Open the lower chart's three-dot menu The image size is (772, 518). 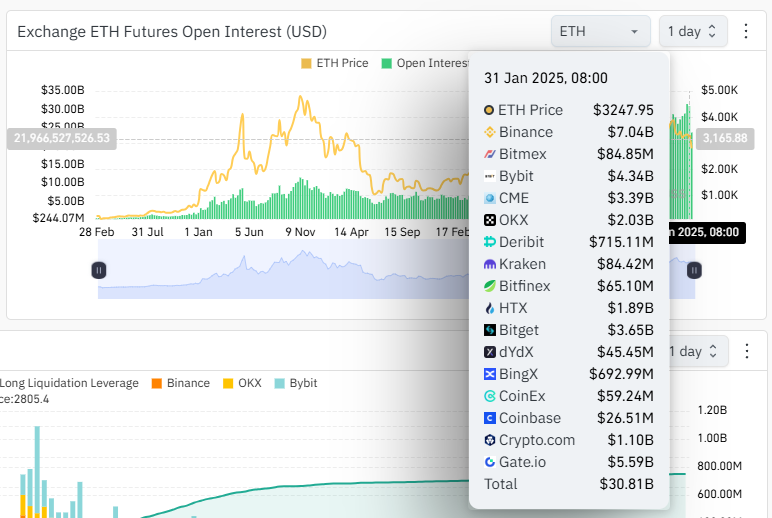click(745, 352)
